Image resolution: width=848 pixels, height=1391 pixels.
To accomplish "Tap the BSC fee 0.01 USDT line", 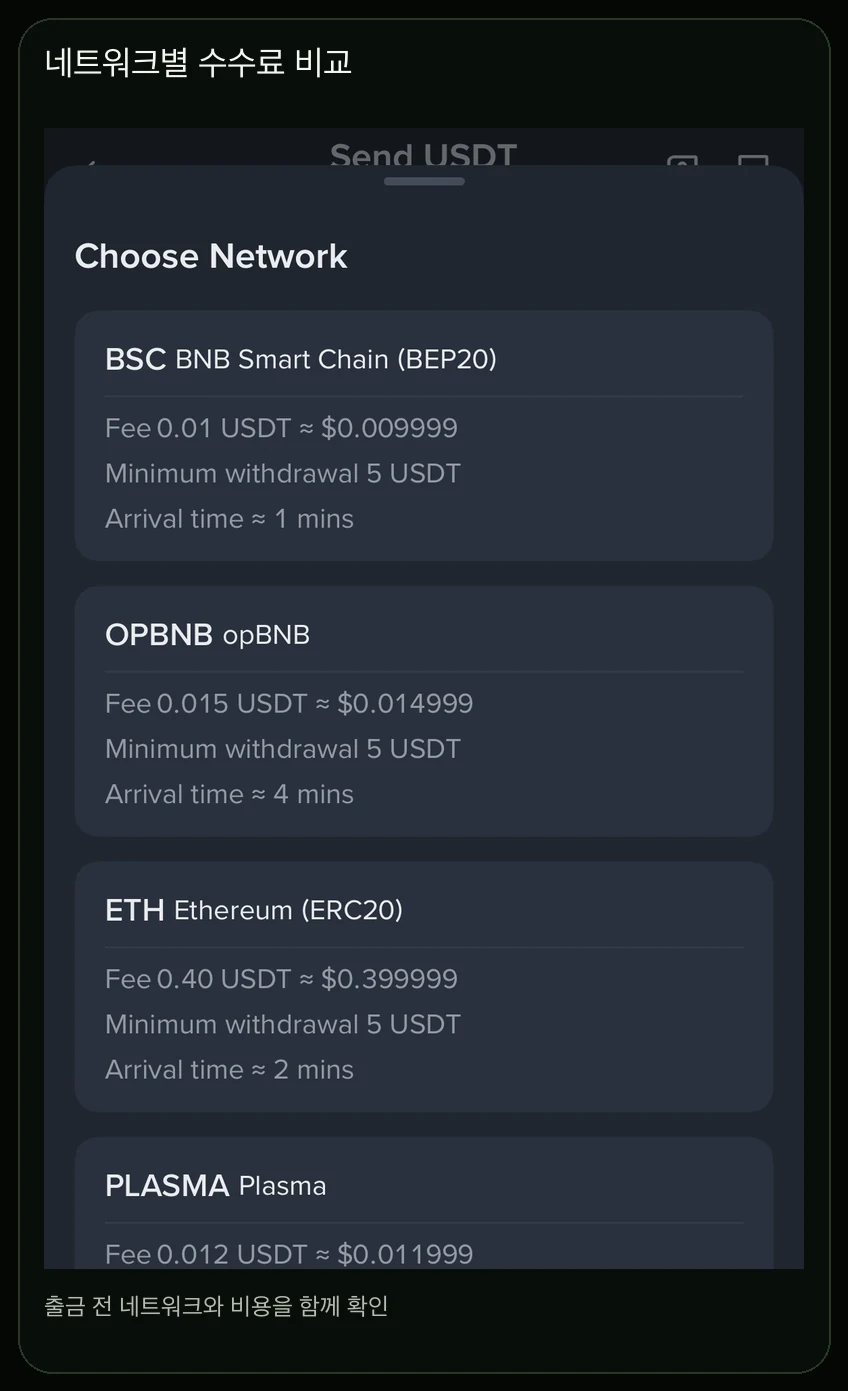I will pyautogui.click(x=281, y=428).
